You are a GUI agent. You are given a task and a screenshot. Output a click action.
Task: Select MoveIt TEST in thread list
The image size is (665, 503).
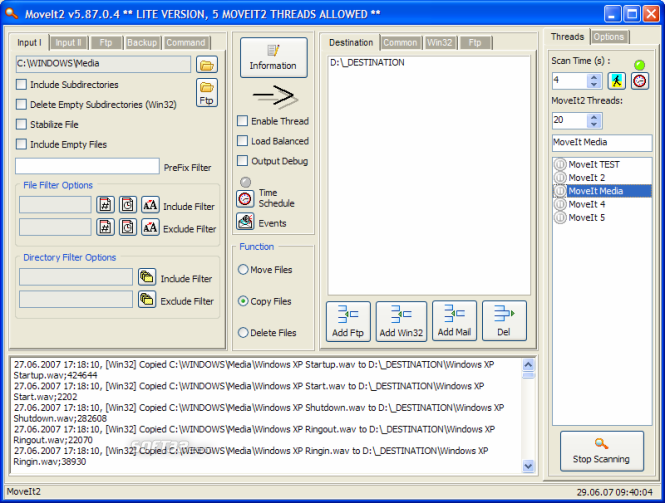[594, 164]
